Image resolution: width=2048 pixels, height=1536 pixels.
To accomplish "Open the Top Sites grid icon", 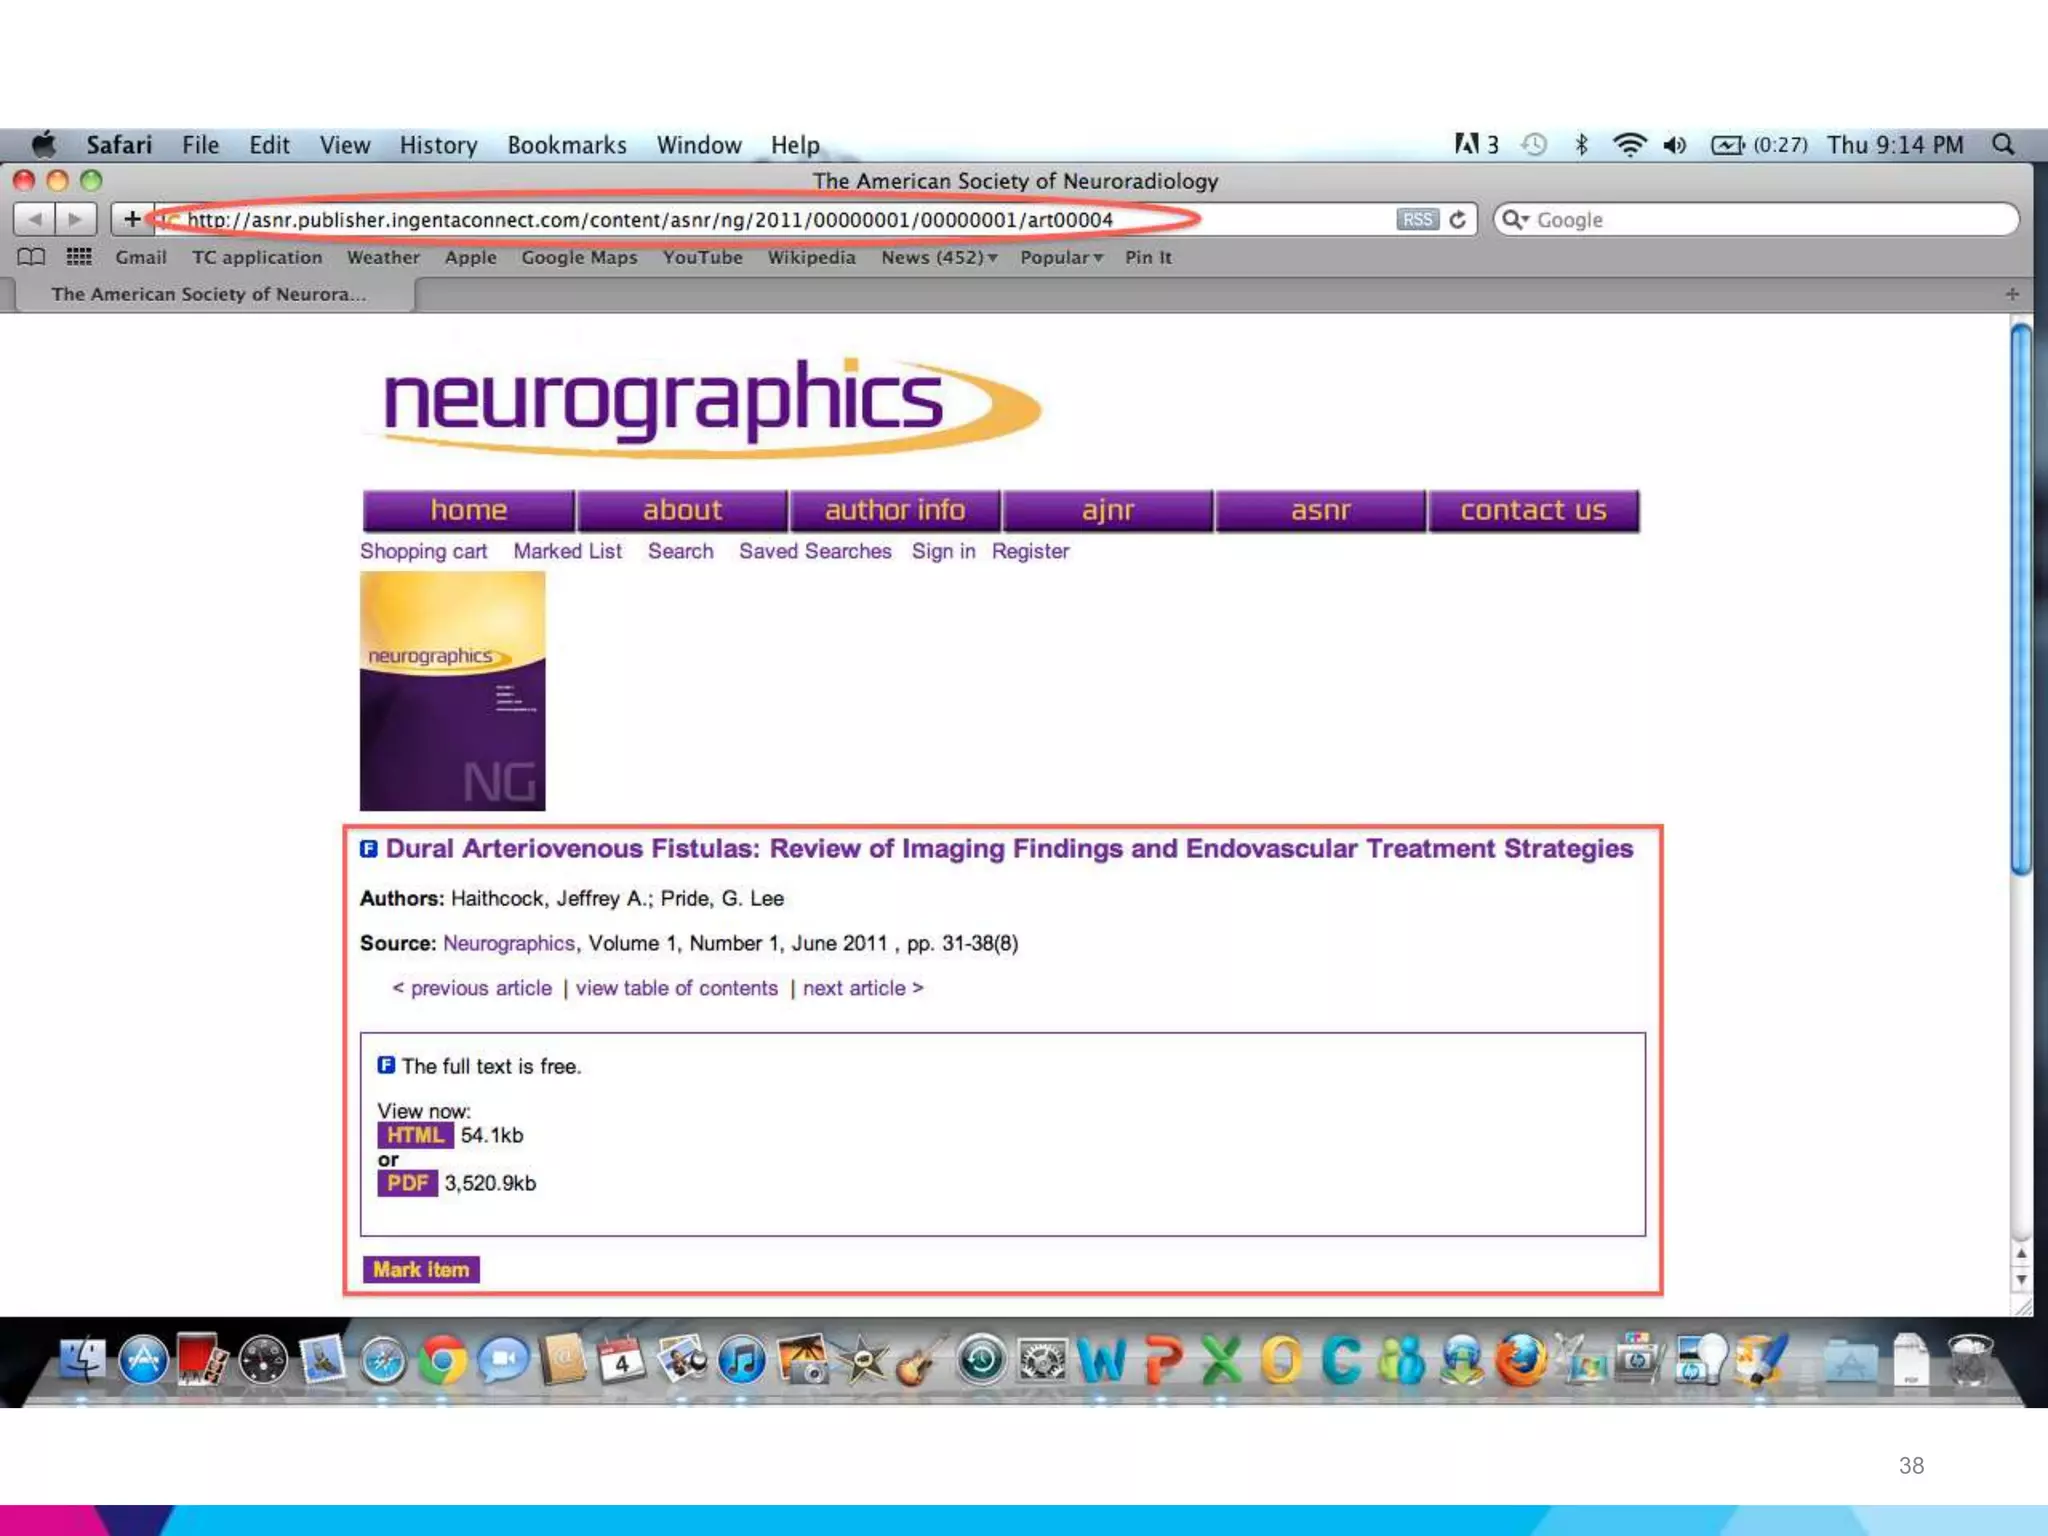I will point(78,257).
